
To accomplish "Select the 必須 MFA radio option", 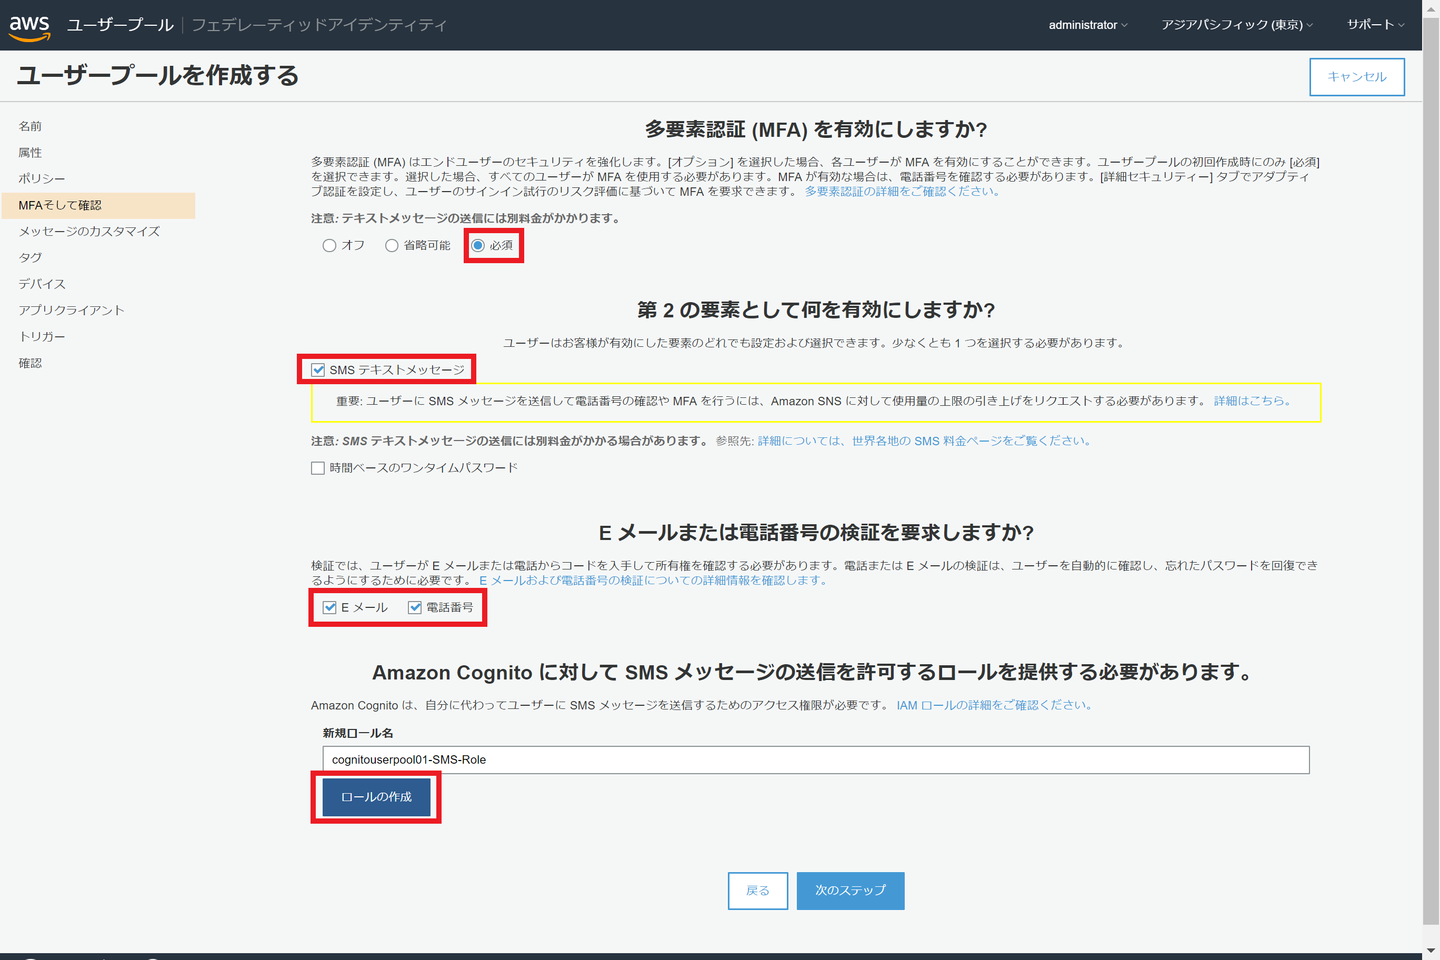I will tap(478, 245).
